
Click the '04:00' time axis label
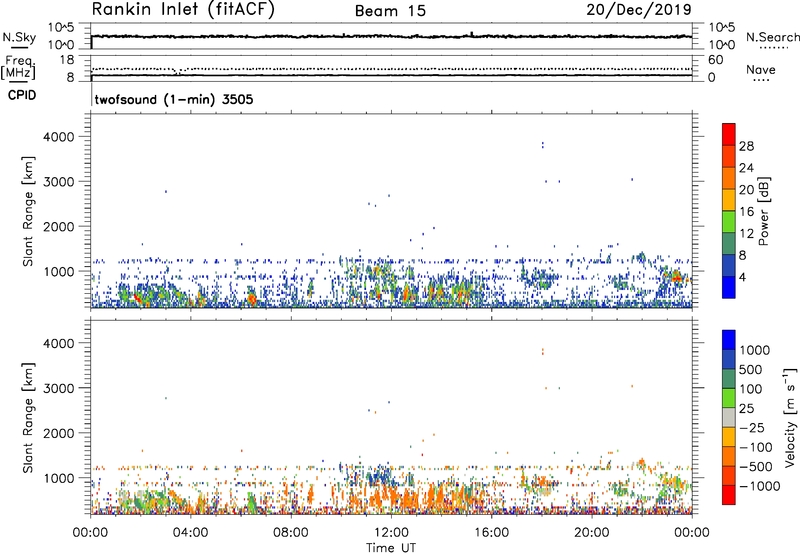tap(190, 533)
